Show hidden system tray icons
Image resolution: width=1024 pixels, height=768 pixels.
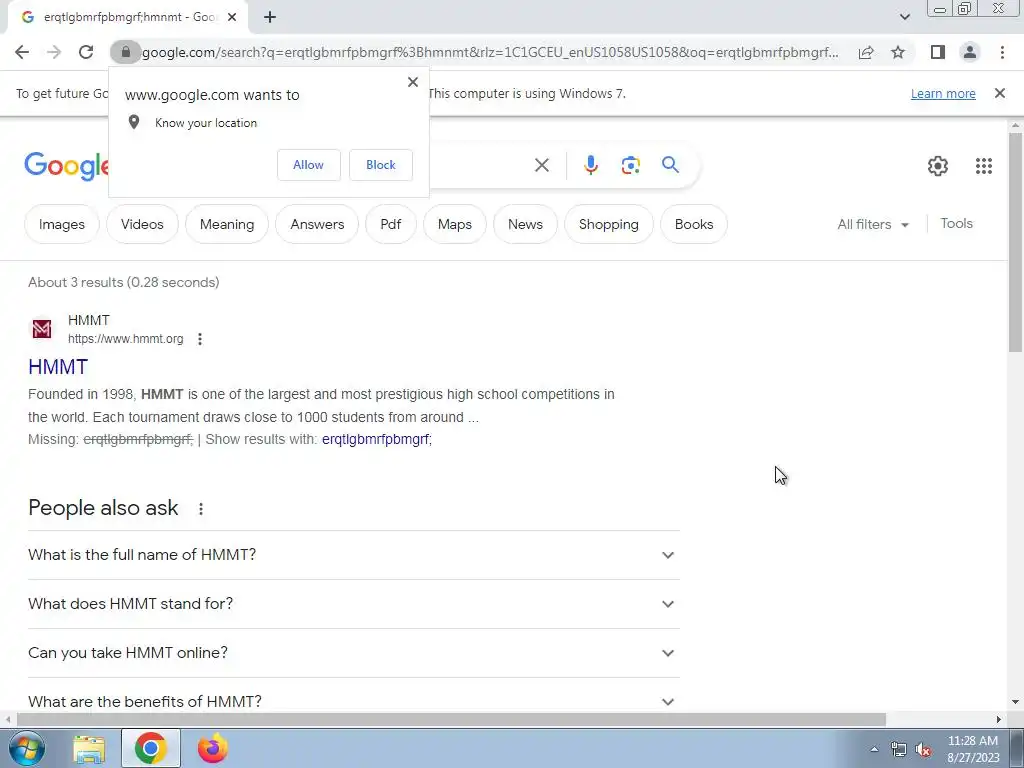874,749
